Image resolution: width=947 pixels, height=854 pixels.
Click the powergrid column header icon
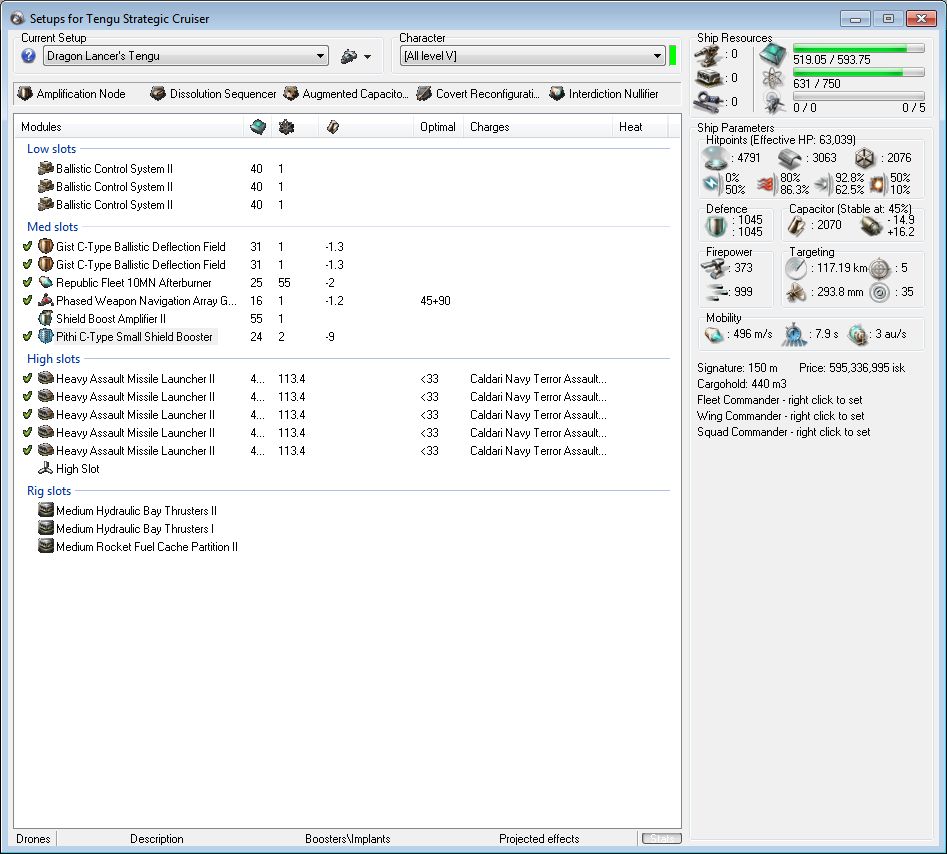[x=286, y=127]
